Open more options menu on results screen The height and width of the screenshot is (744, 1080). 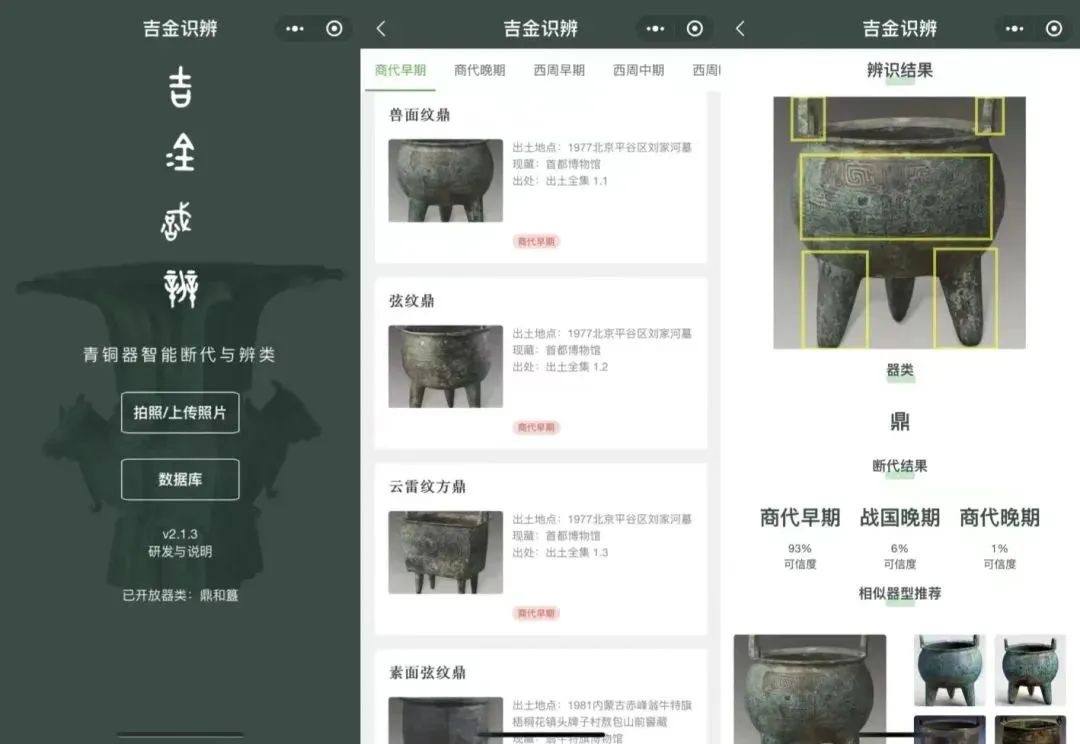coord(1015,29)
